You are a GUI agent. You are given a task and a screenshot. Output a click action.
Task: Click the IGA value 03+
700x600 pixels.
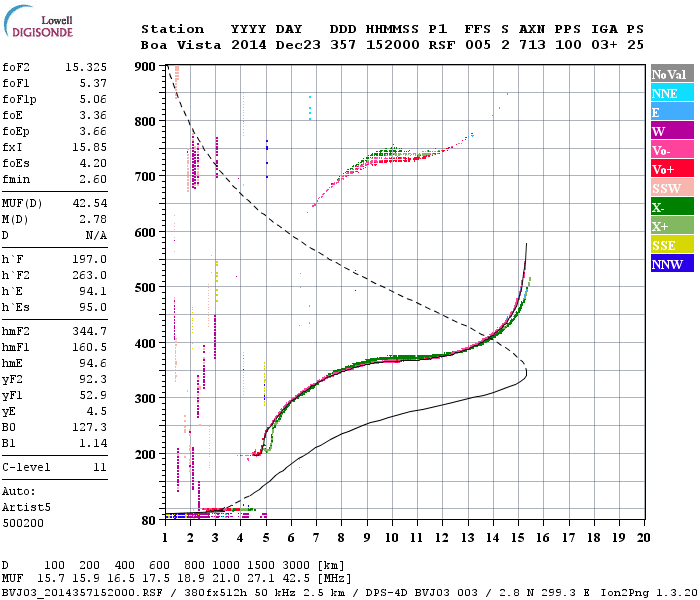tap(604, 46)
